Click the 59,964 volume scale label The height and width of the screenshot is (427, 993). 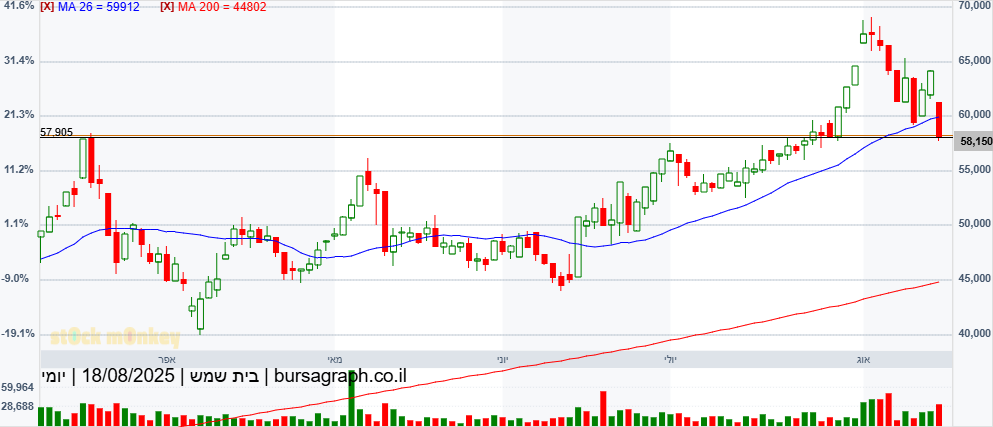[x=18, y=386]
